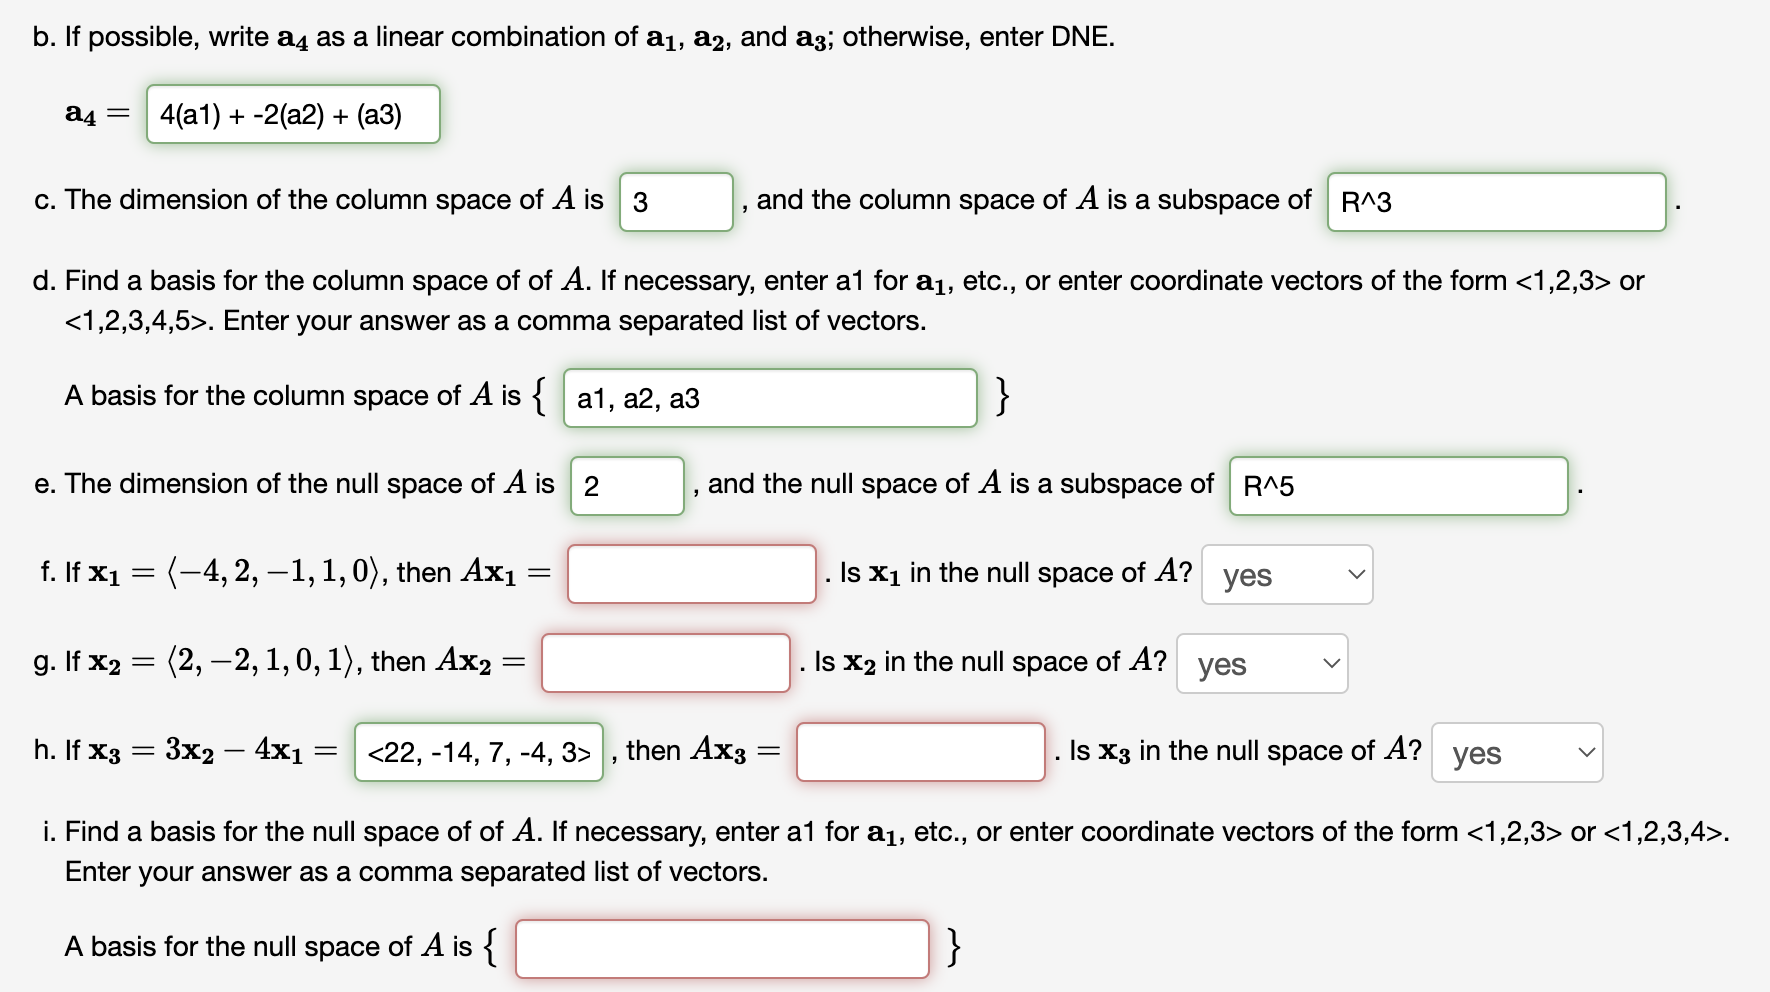
Task: Select the R^3 subspace answer field
Action: pos(1494,201)
